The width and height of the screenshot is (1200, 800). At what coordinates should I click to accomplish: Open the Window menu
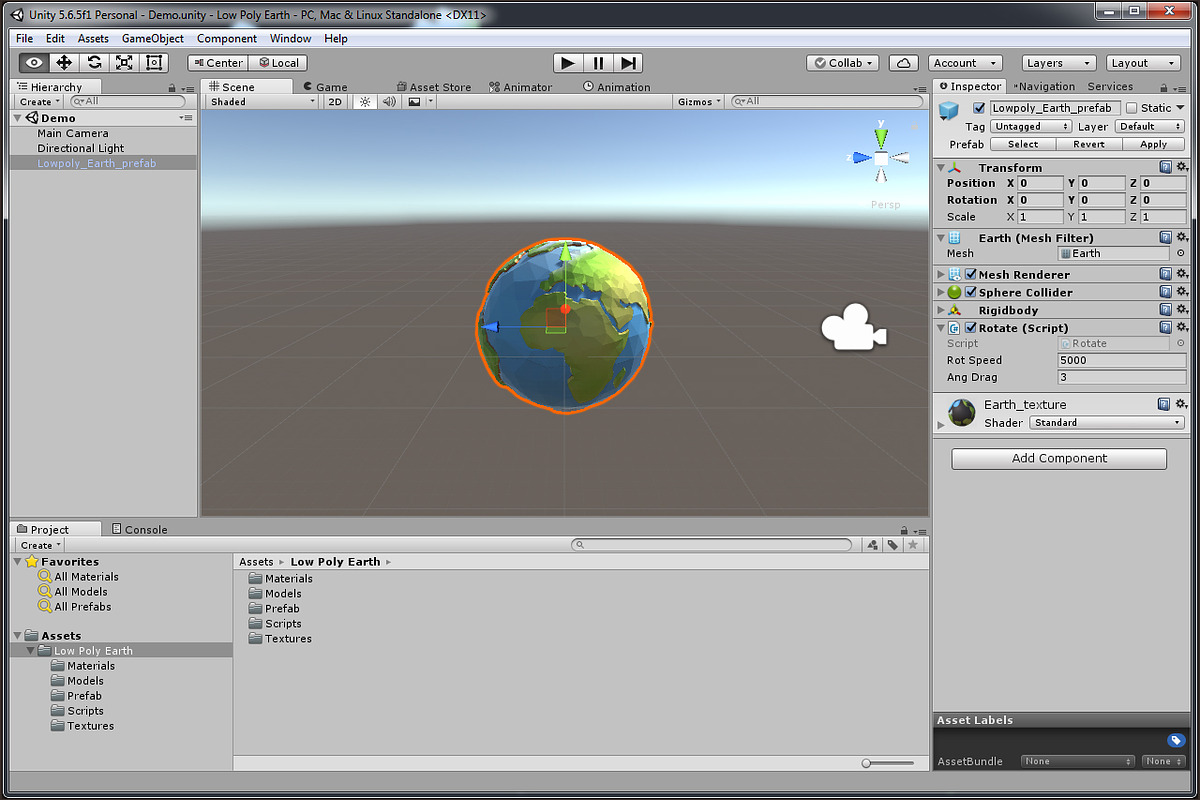coord(290,39)
